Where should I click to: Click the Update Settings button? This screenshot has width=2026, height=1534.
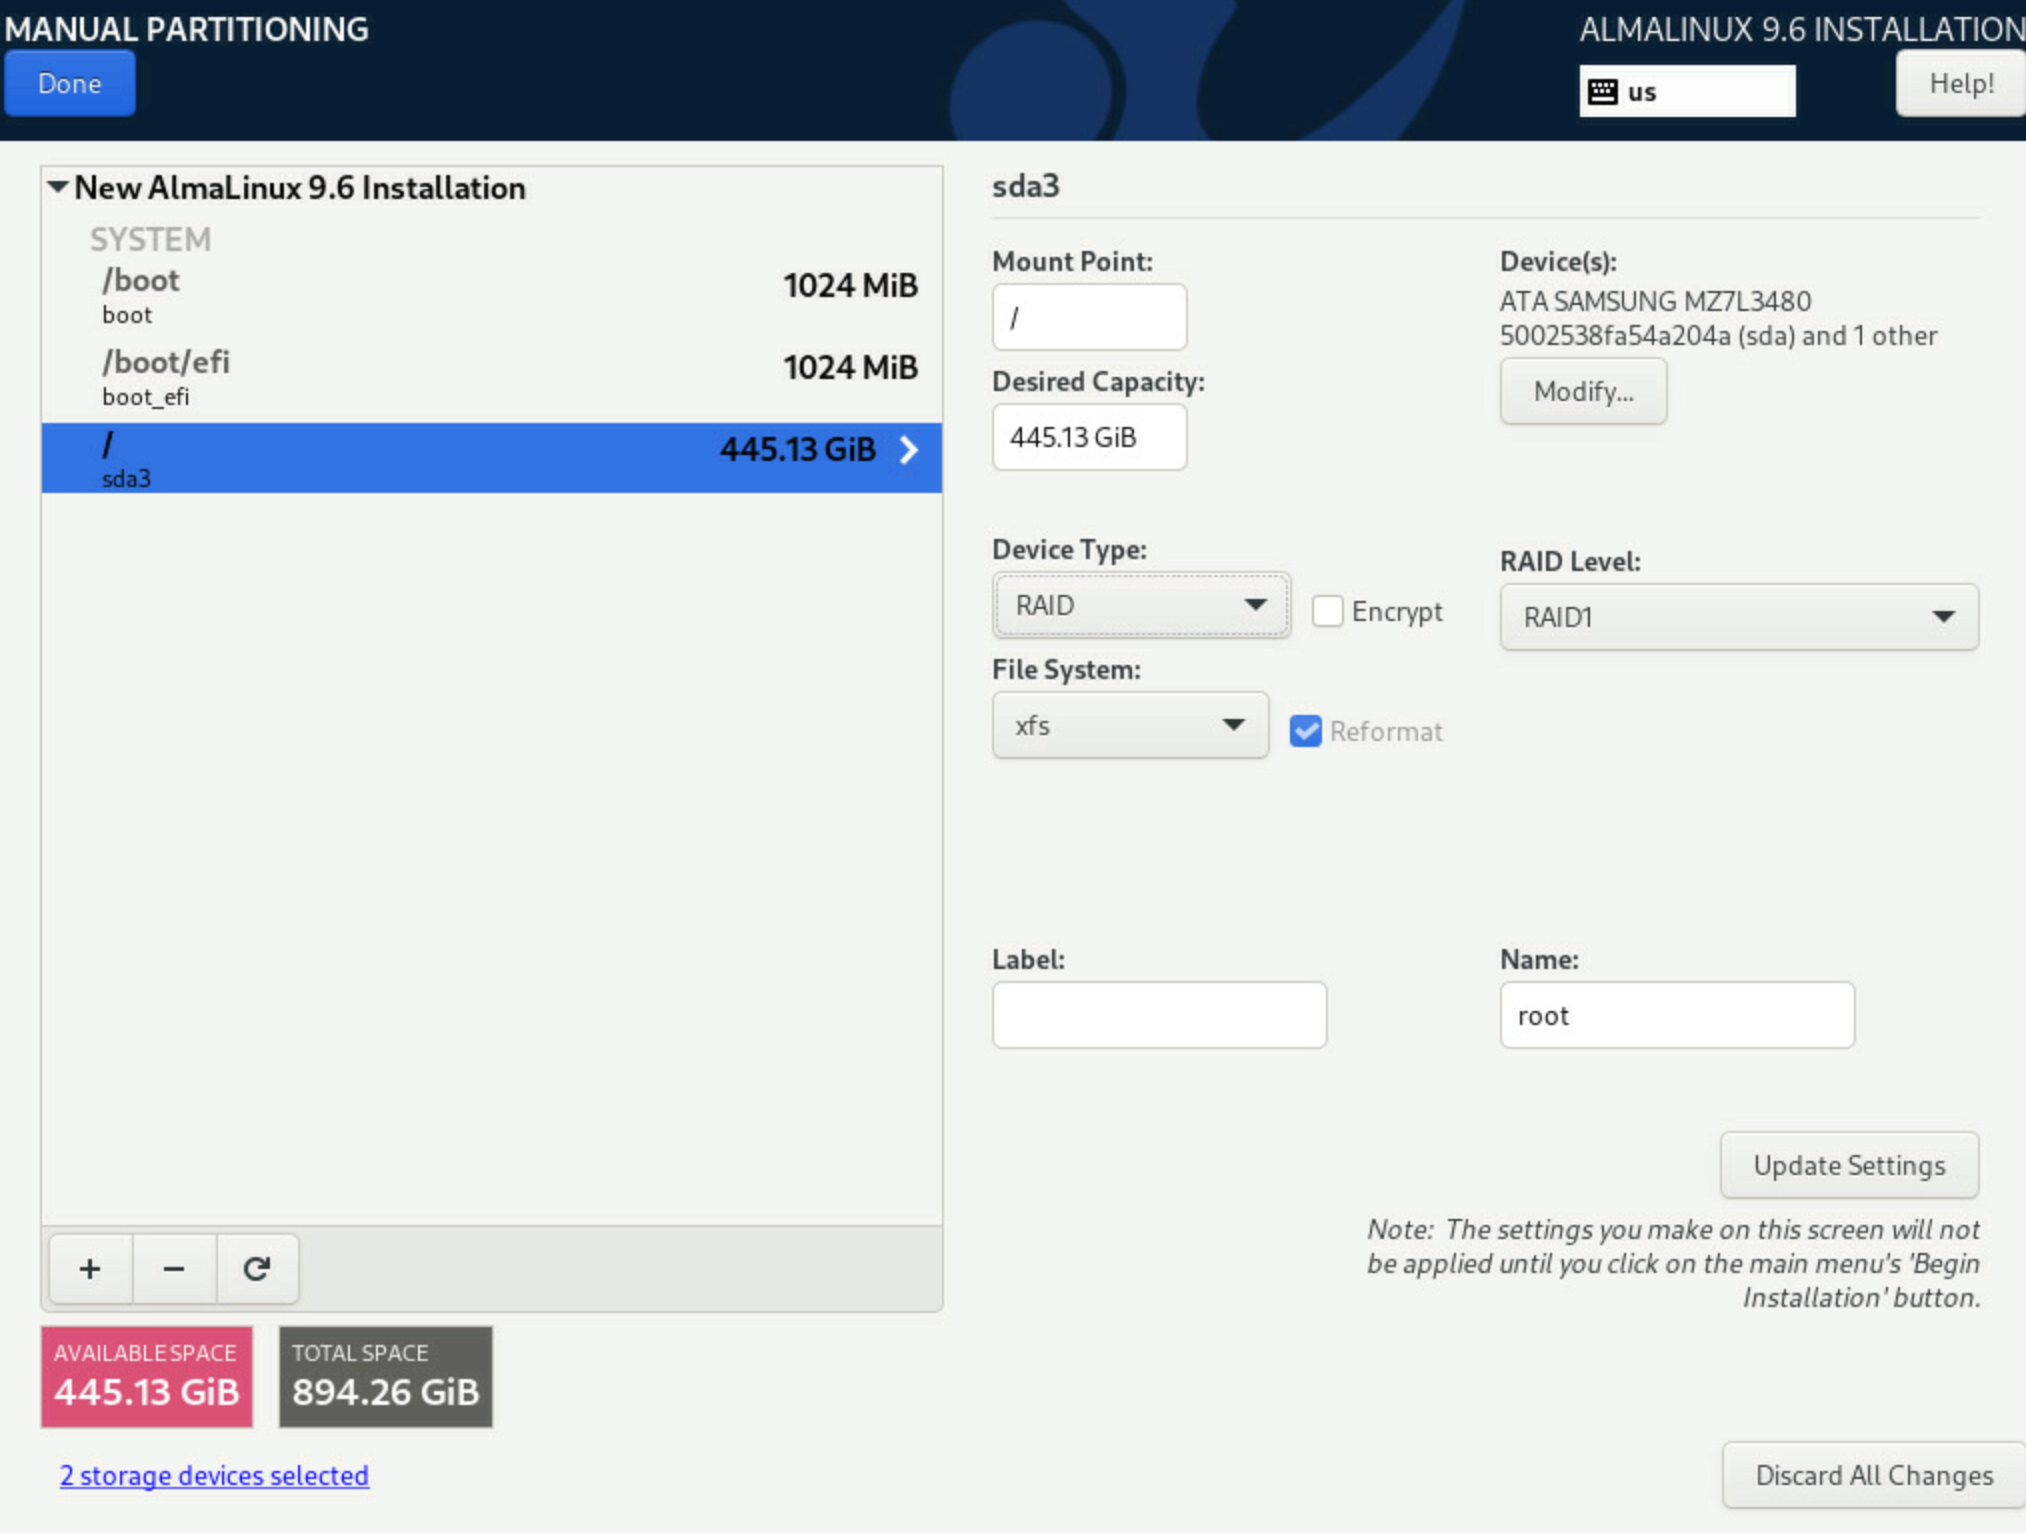(x=1849, y=1165)
